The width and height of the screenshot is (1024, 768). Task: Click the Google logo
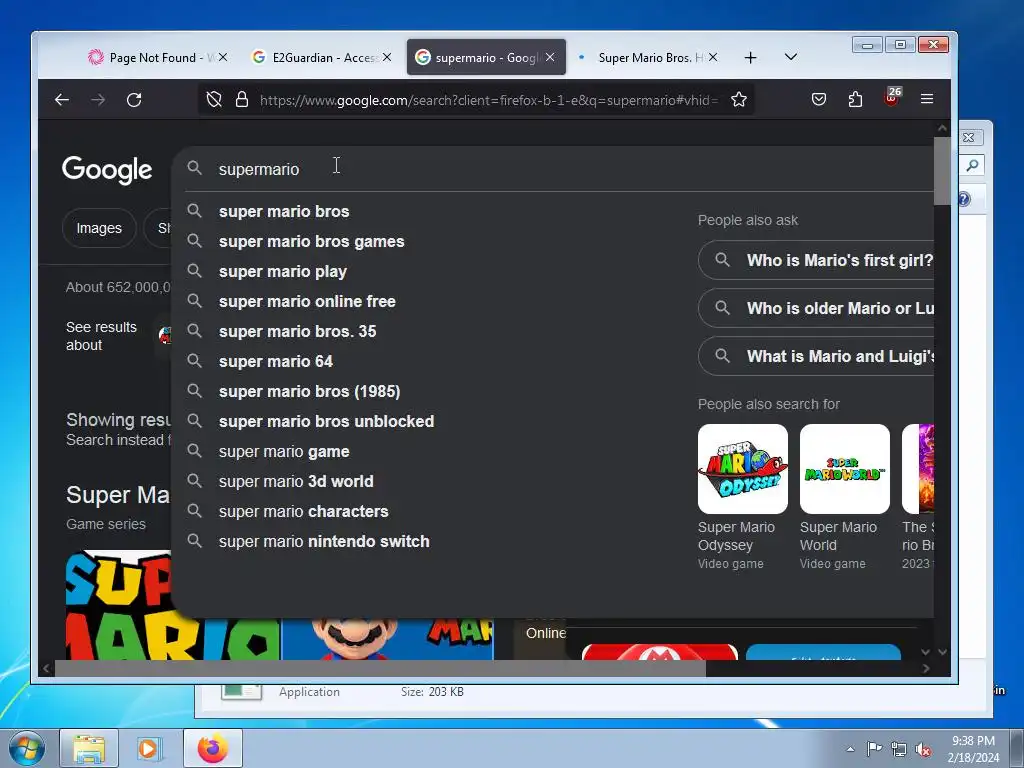click(x=107, y=170)
